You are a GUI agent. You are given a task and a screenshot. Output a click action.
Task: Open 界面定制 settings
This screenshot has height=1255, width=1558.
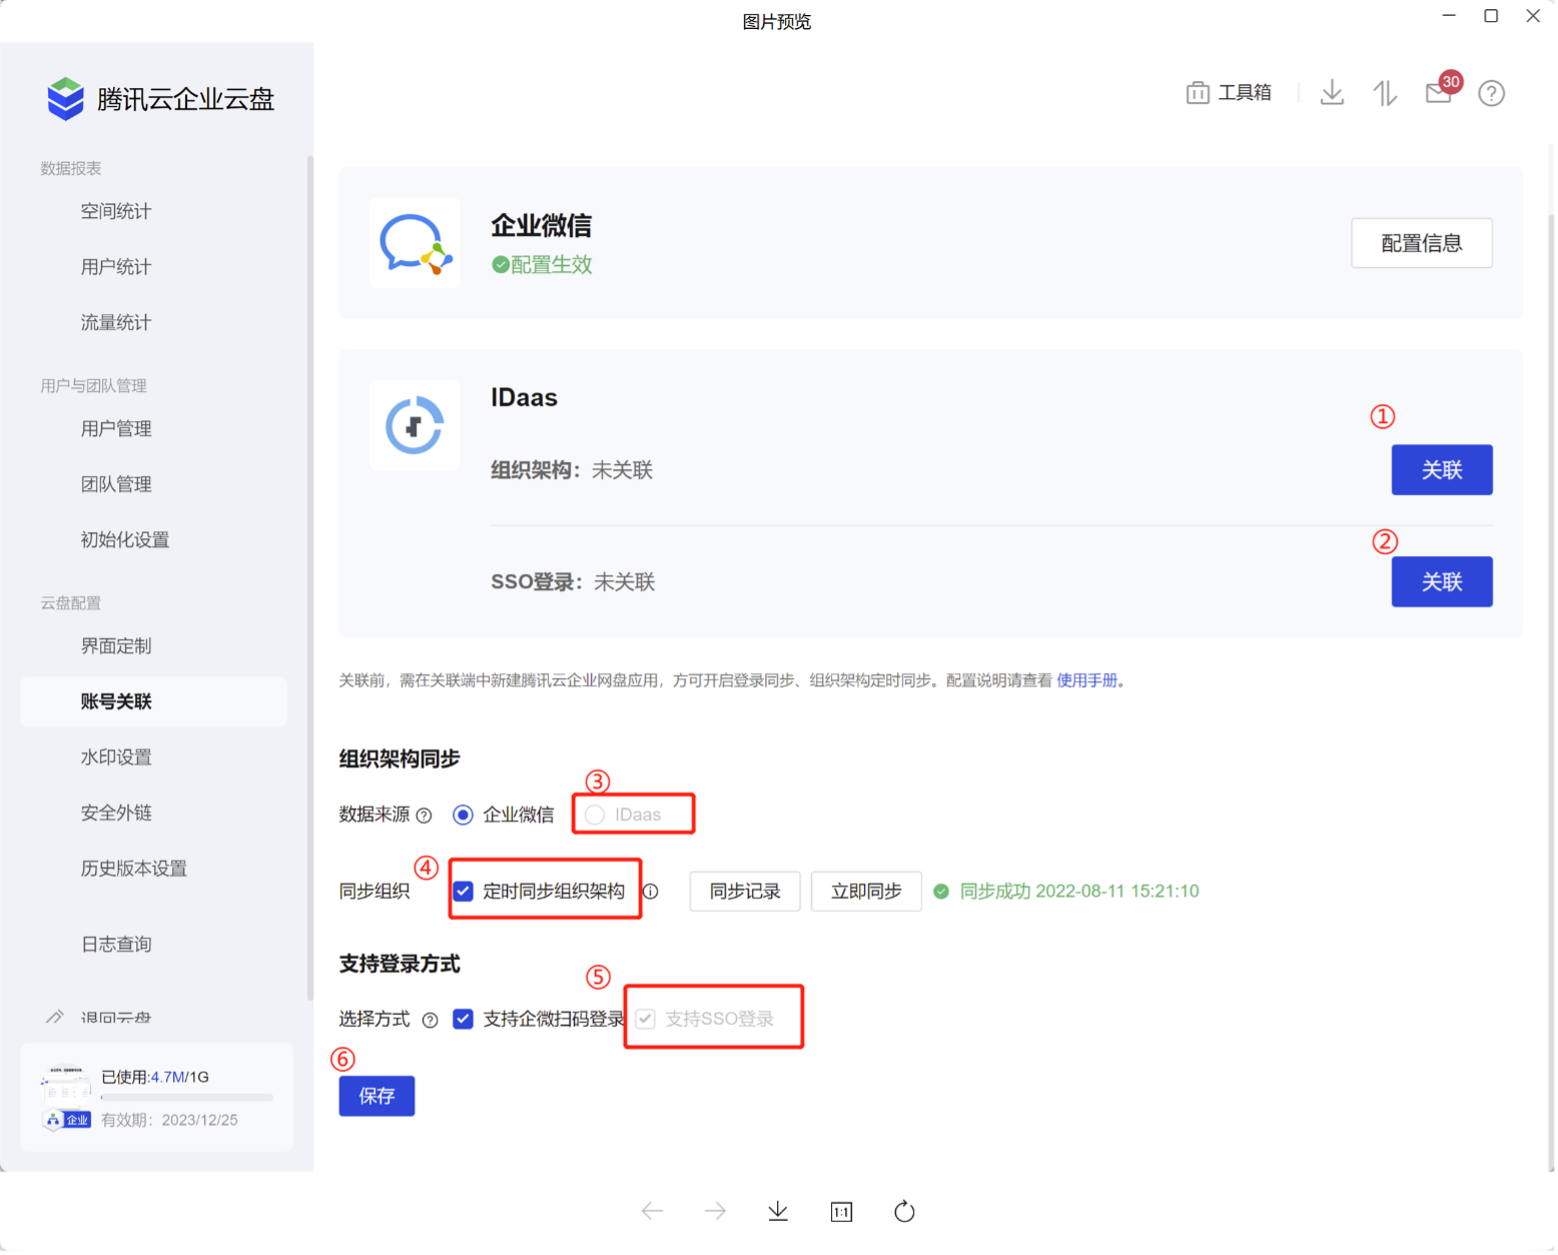point(116,647)
